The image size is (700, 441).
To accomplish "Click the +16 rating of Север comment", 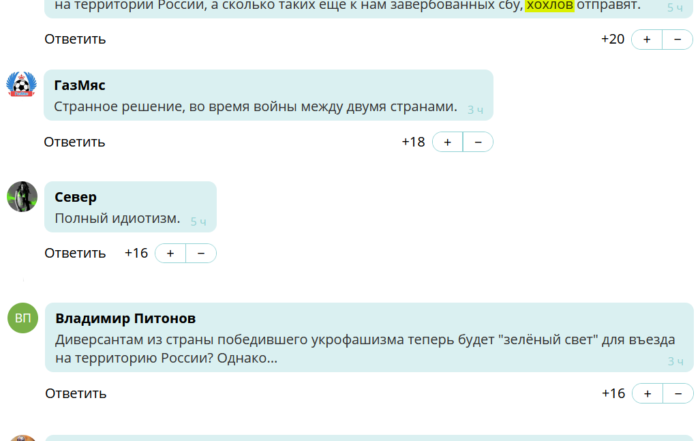I will coord(136,254).
